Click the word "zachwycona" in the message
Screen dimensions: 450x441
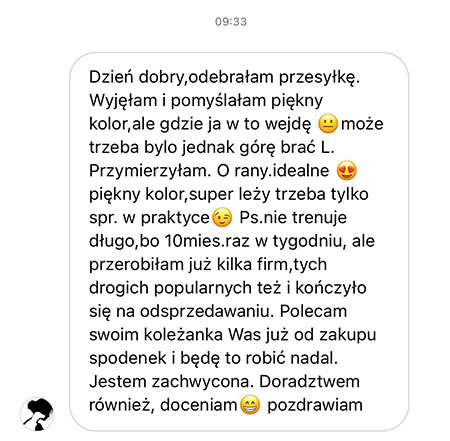tap(199, 383)
